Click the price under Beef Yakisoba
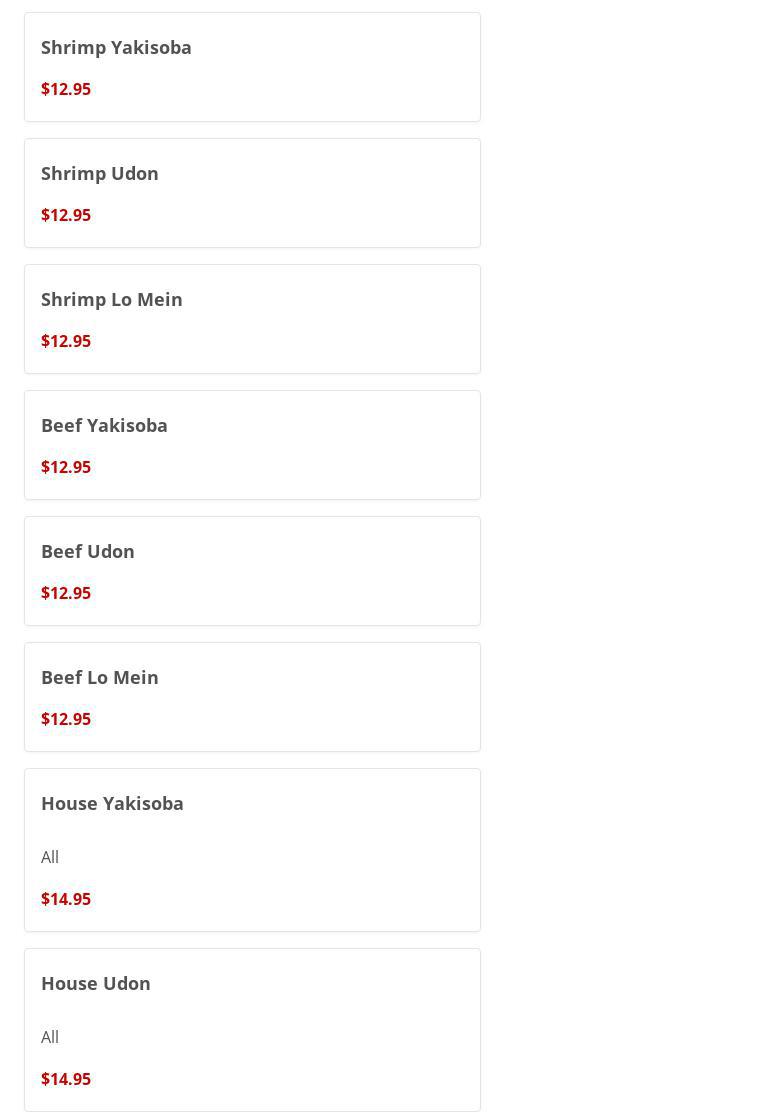Viewport: 770px width, 1112px height. click(x=66, y=467)
